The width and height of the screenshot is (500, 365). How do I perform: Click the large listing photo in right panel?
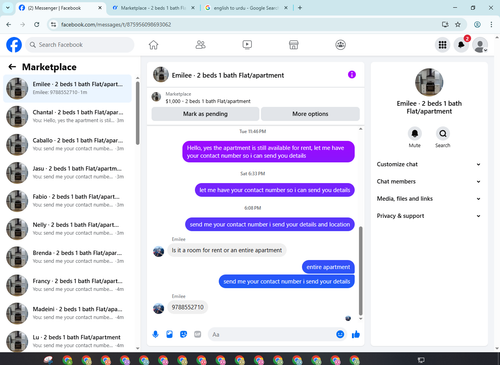click(429, 82)
